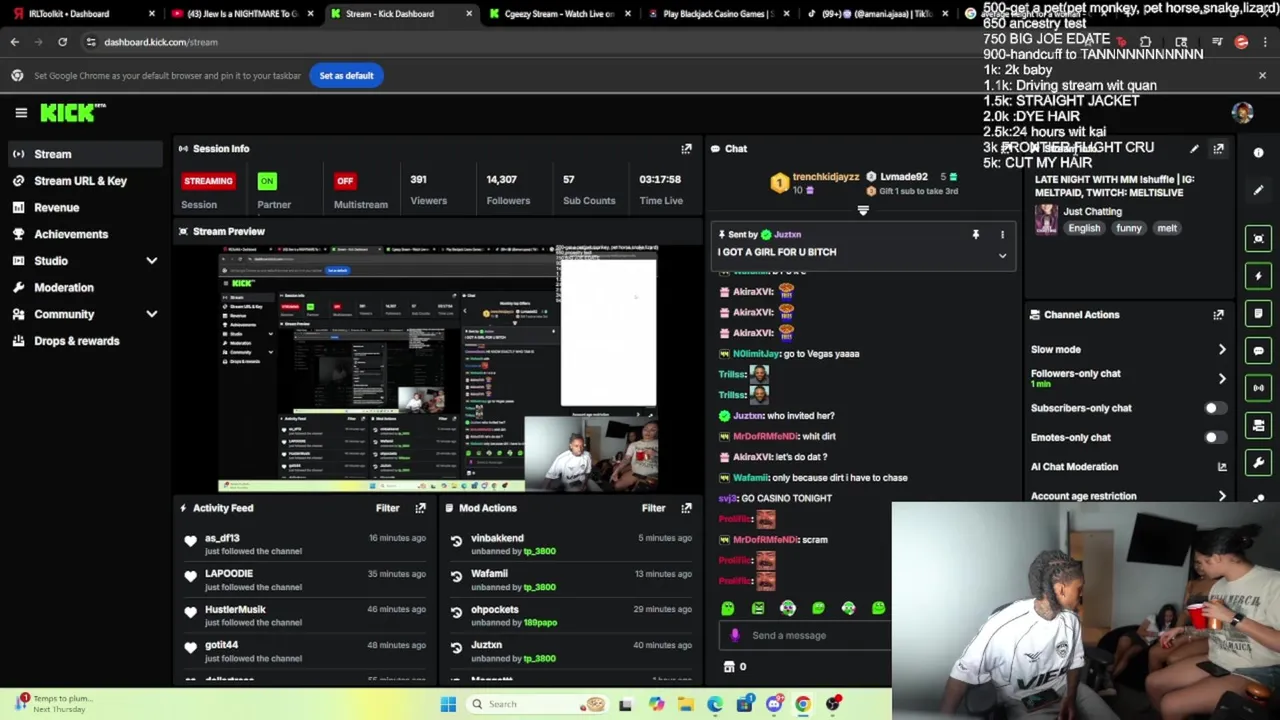This screenshot has height=720, width=1280.
Task: Open Windows Start menu
Action: [449, 704]
